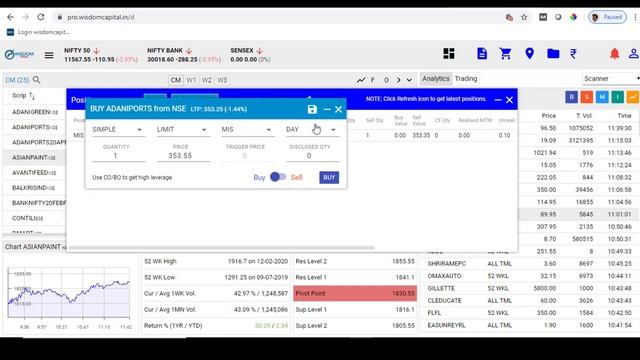Click the OMAXAUTO scanner row
640x360 pixels.
[x=530, y=276]
